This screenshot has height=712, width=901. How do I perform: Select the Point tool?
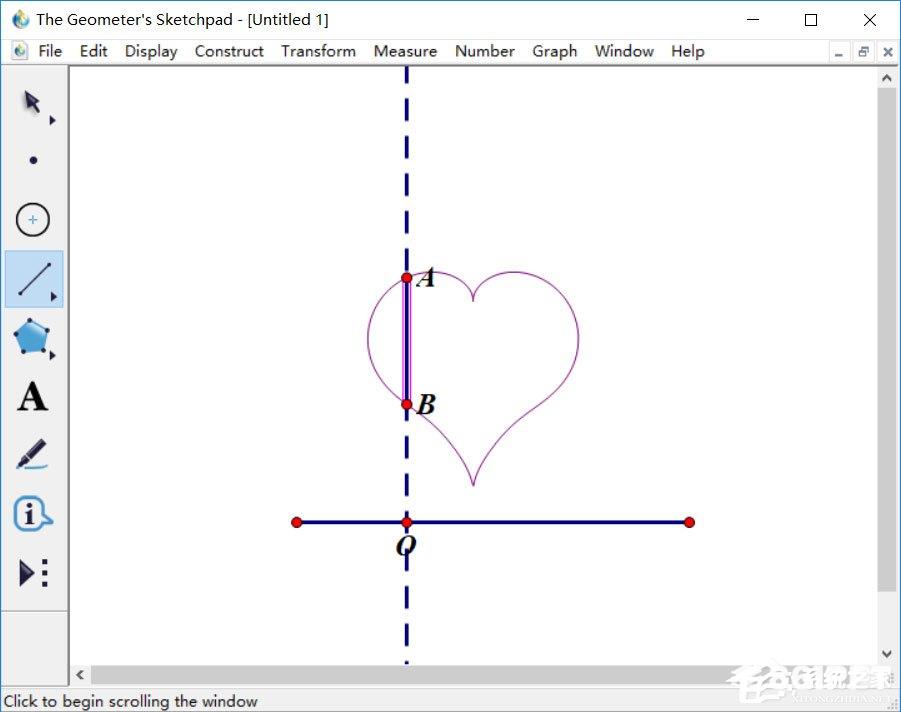click(33, 160)
